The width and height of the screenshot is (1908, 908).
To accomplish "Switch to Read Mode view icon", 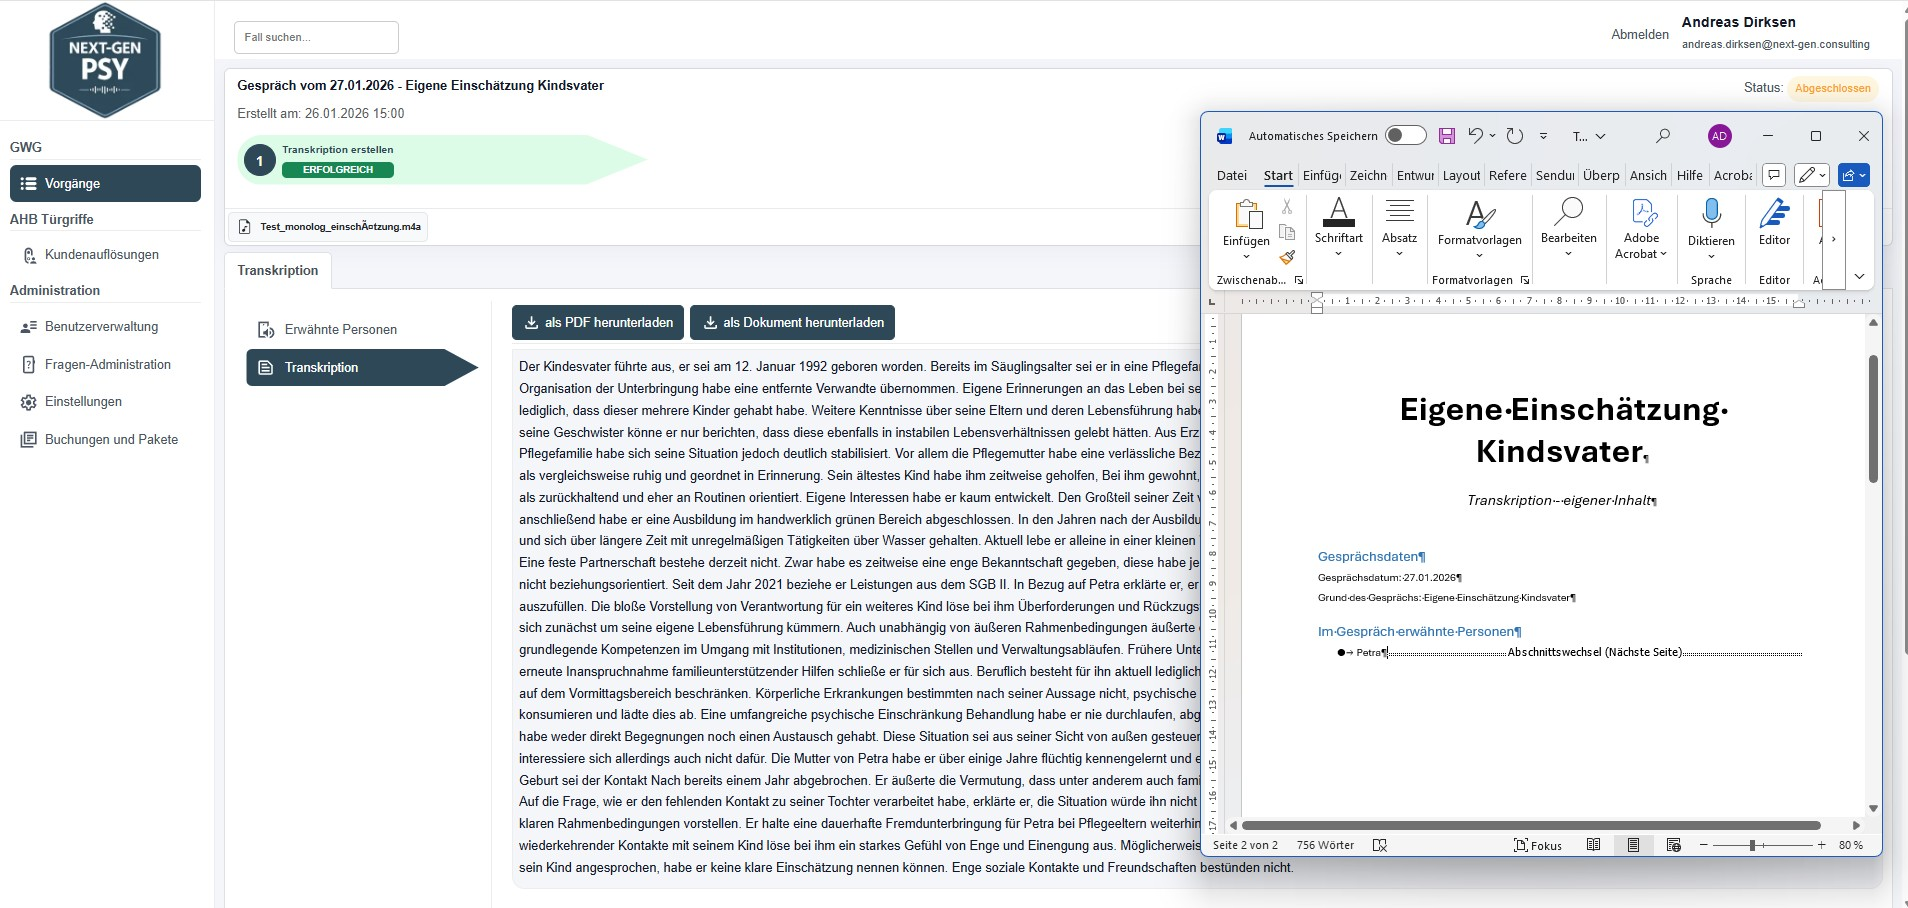I will pos(1594,845).
